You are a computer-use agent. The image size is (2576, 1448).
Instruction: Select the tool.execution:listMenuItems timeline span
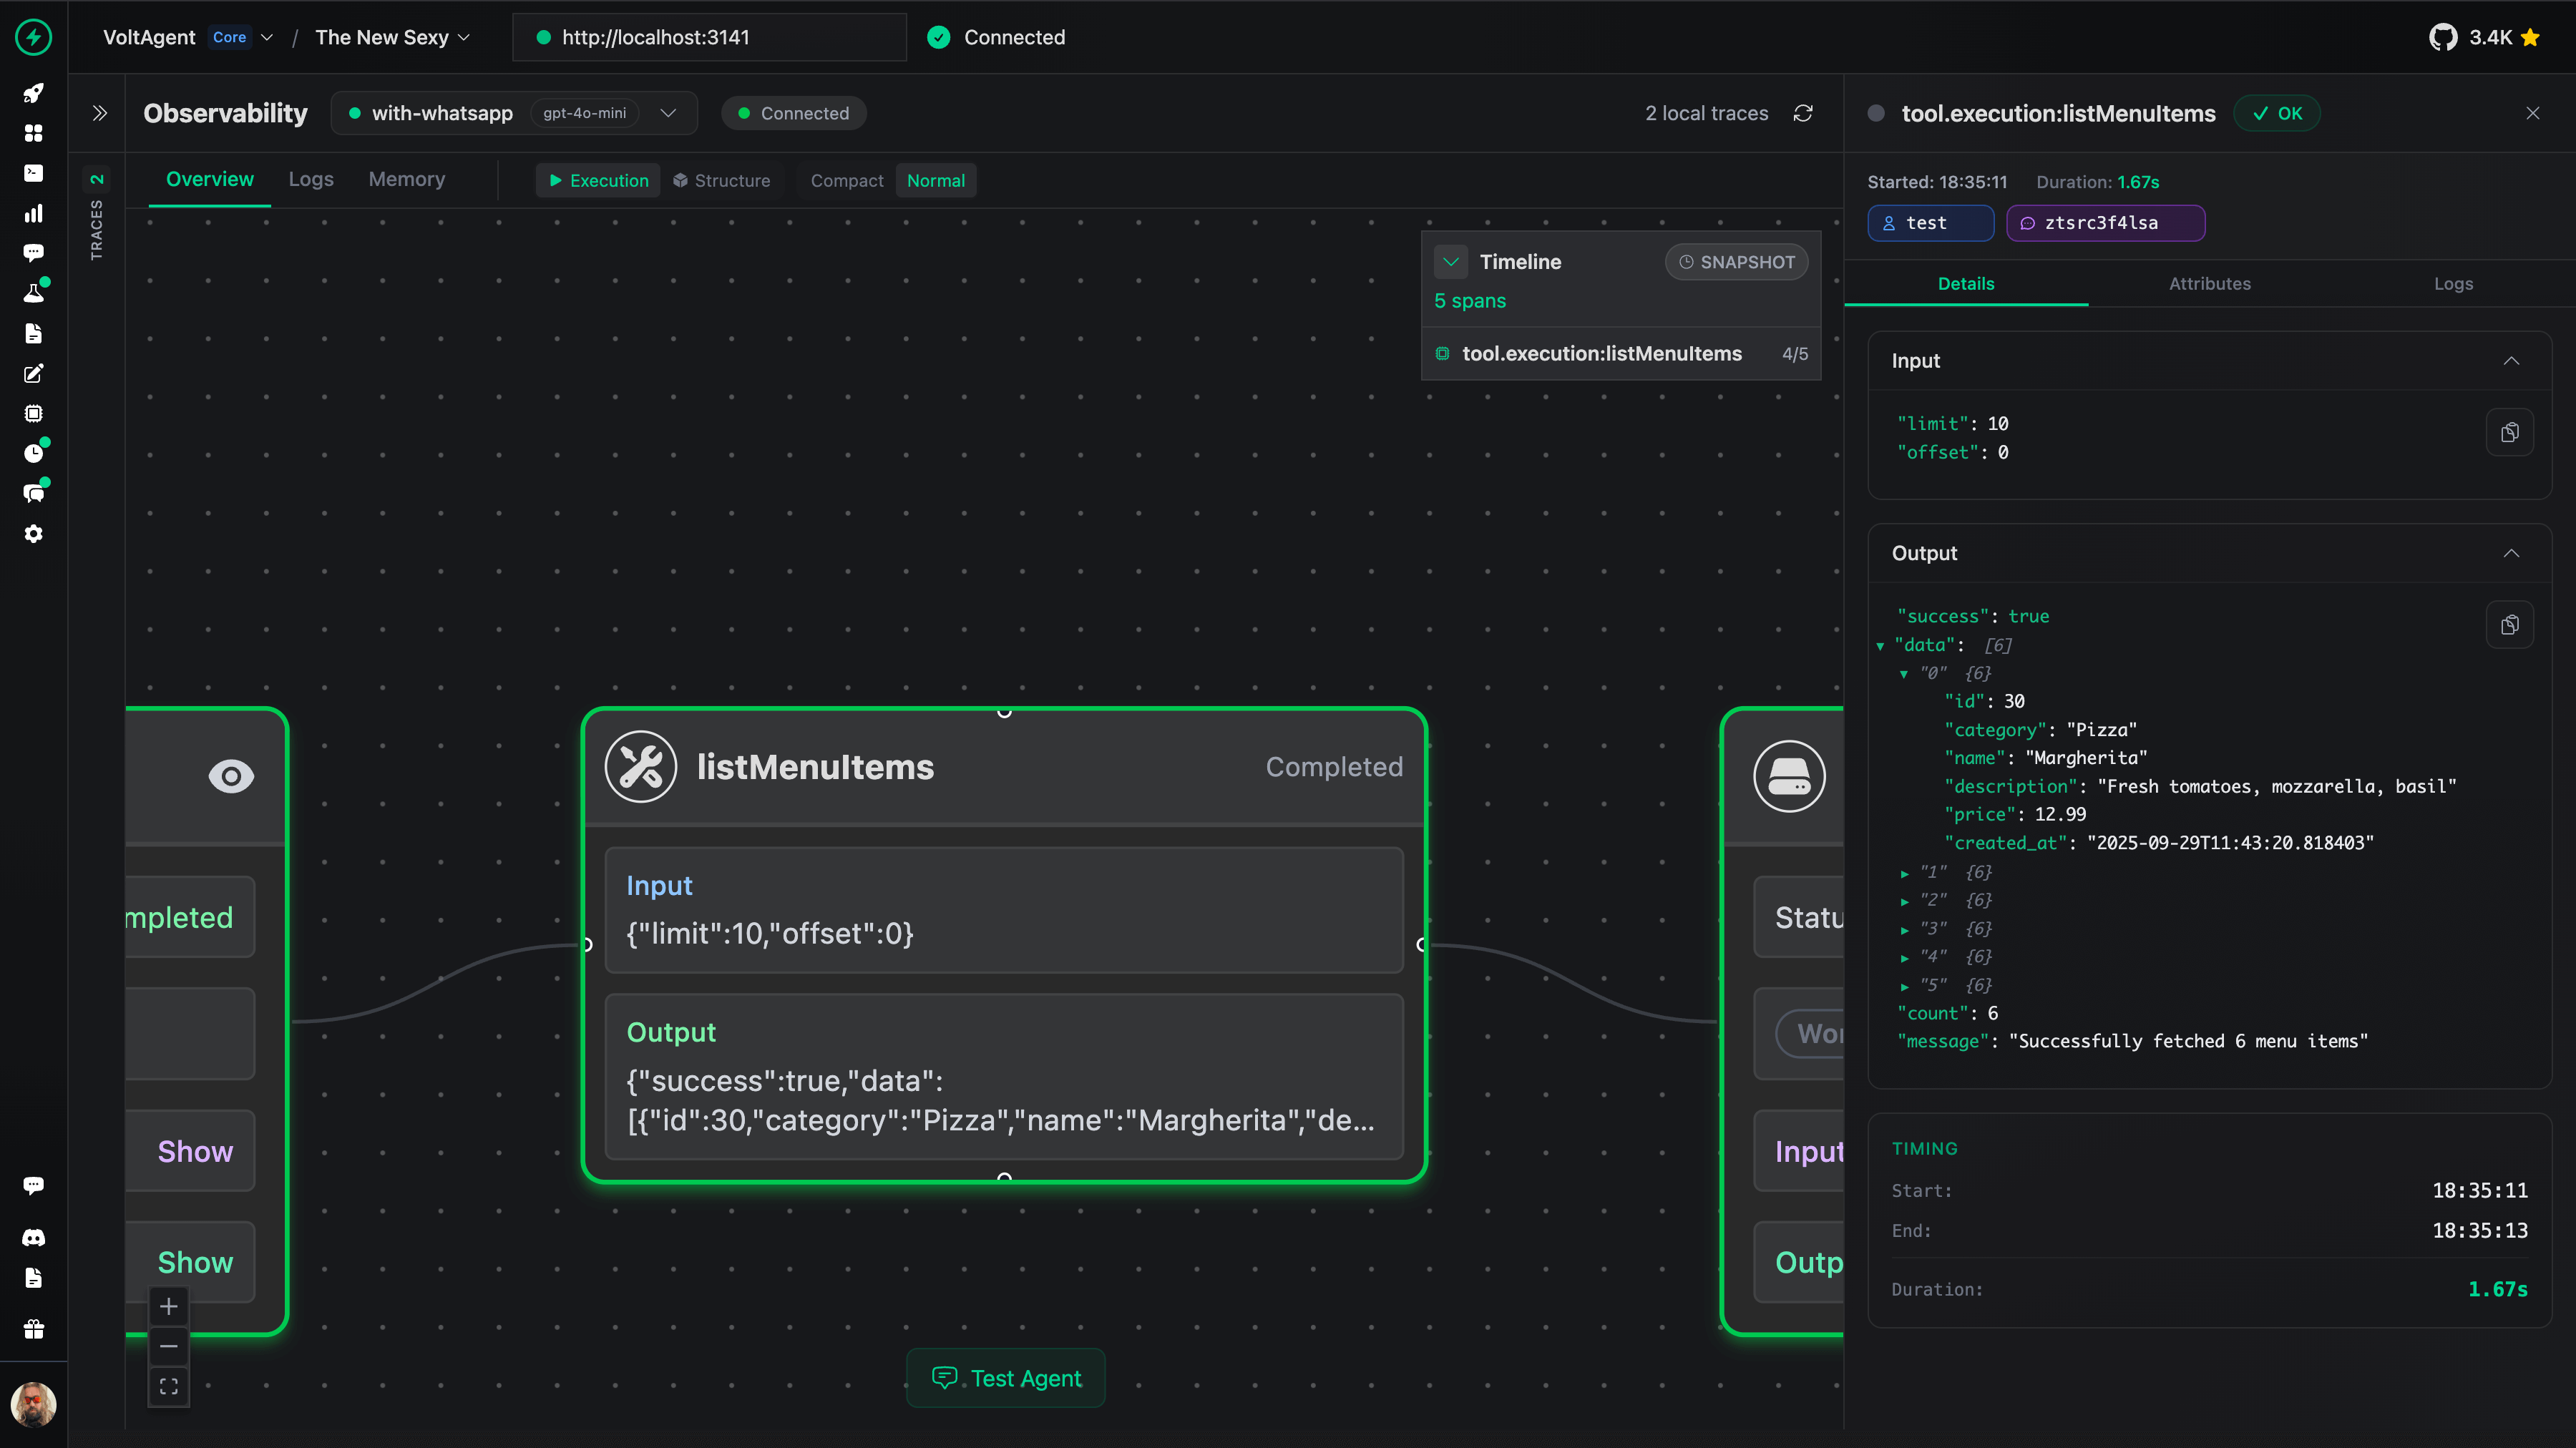pyautogui.click(x=1601, y=354)
